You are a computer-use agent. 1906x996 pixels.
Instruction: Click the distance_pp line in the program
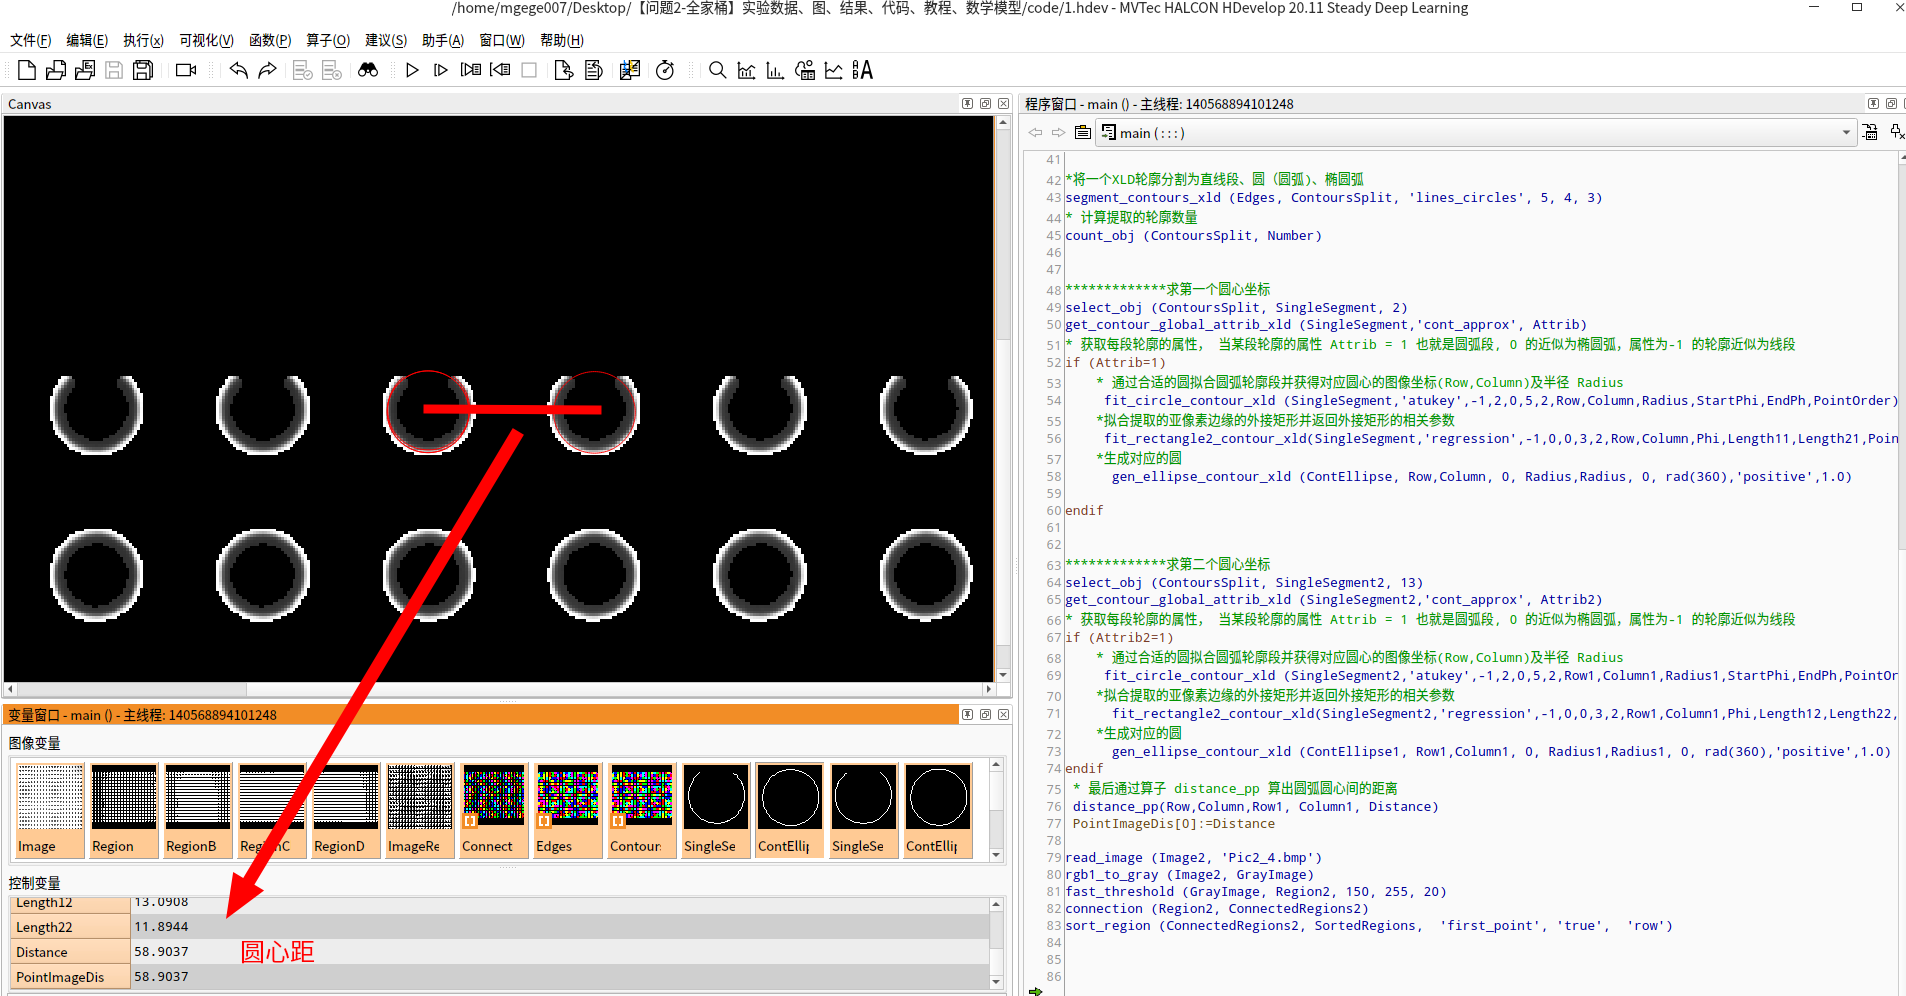coord(1255,807)
